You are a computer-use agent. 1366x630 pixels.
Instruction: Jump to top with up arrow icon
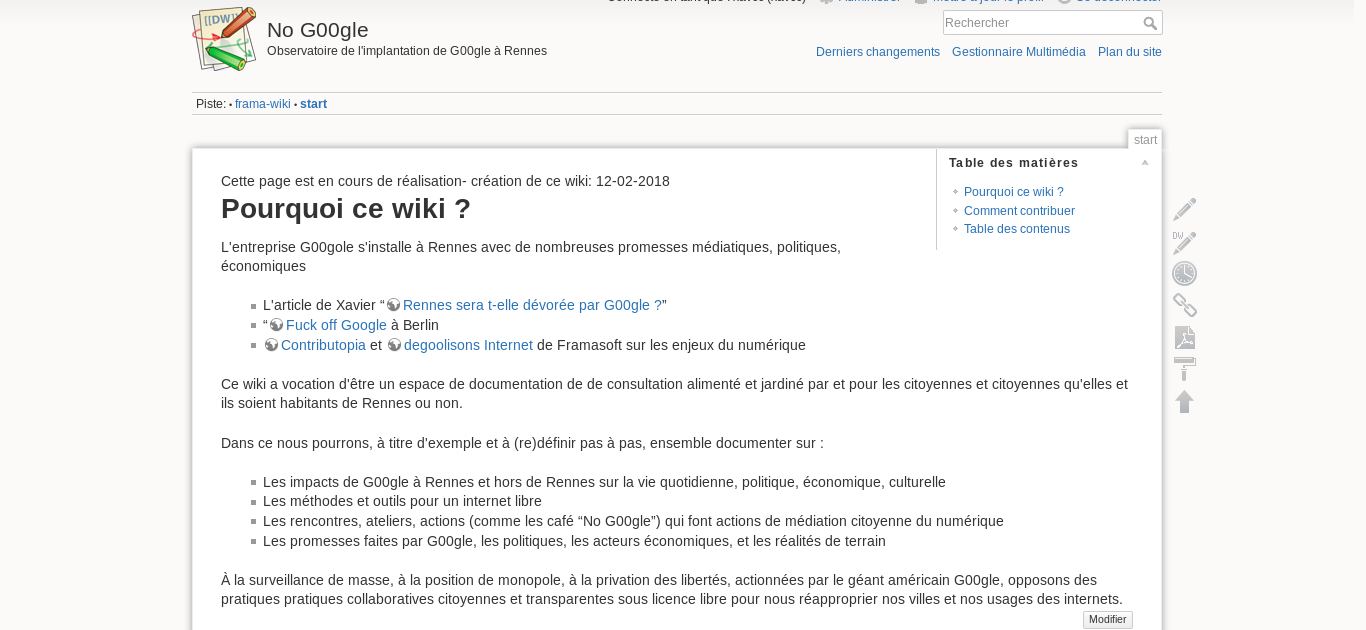(x=1184, y=401)
